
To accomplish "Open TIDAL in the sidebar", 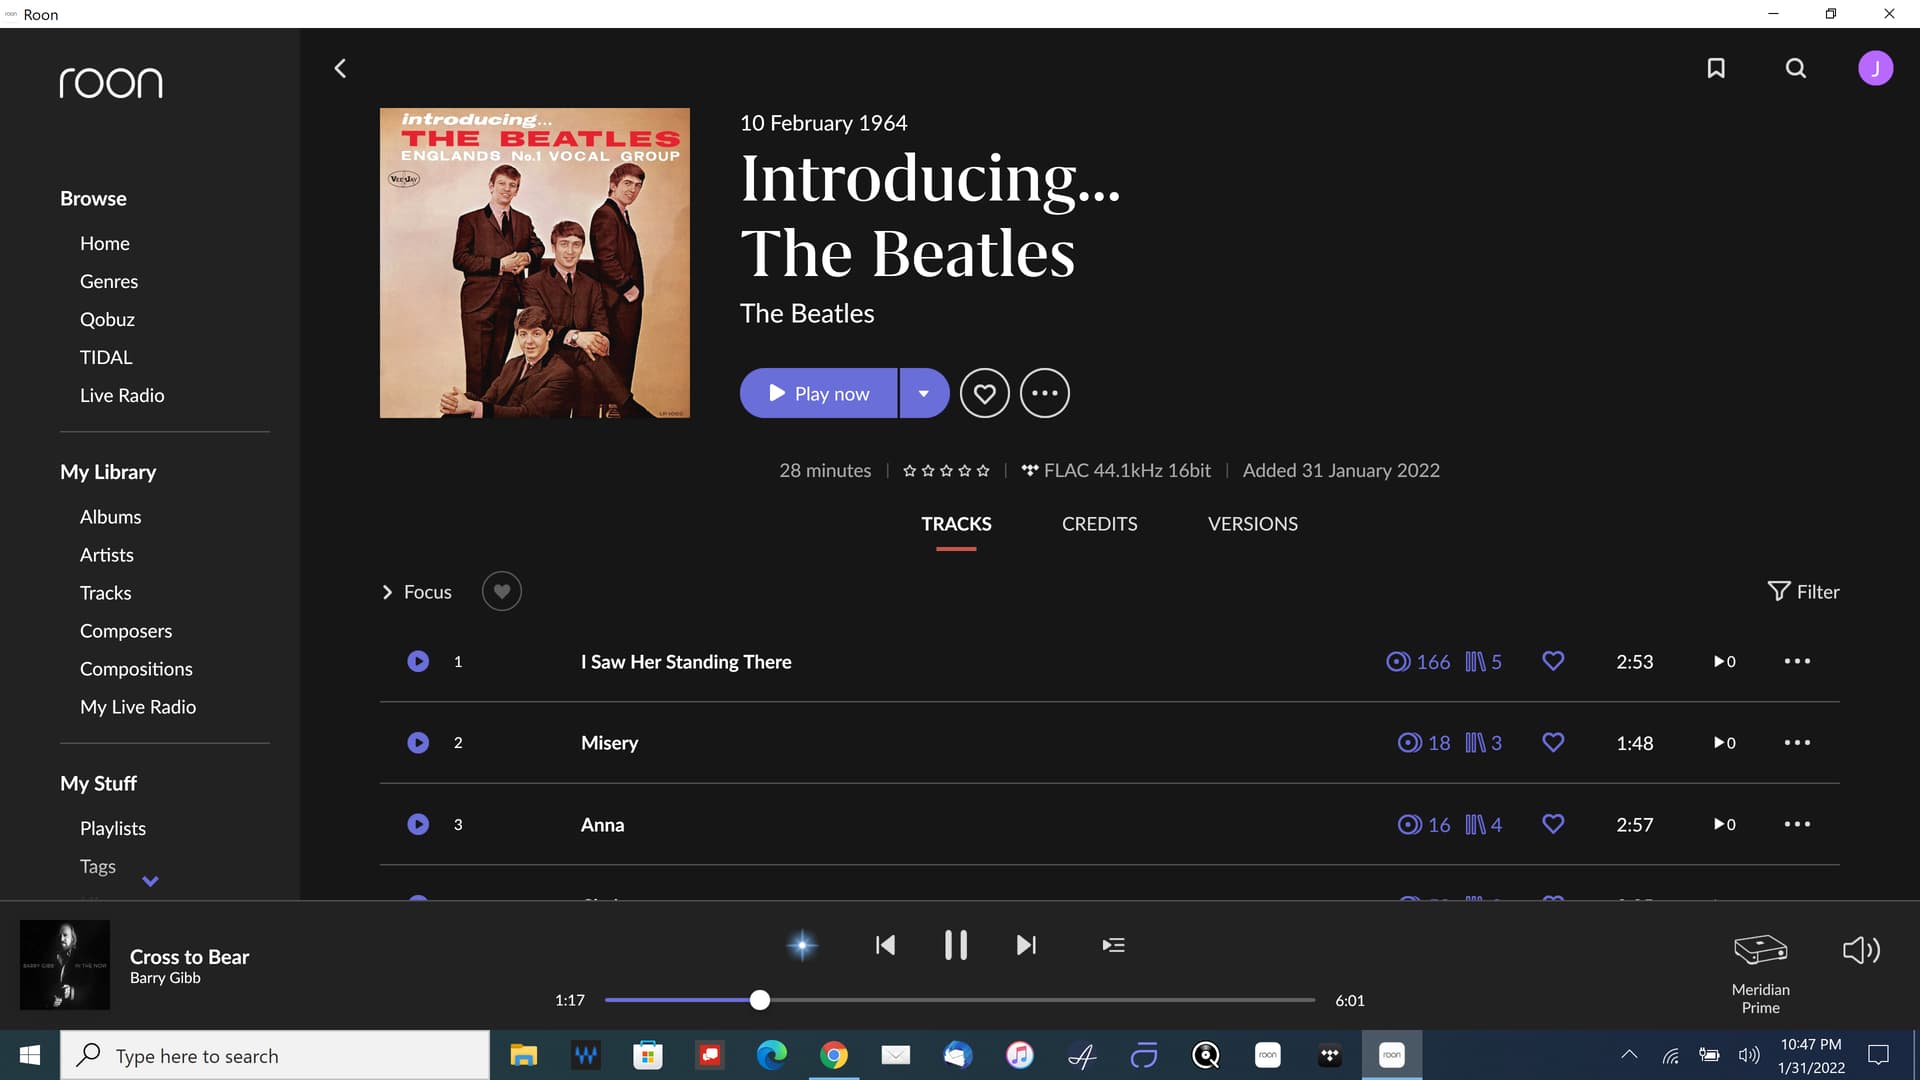I will [106, 357].
